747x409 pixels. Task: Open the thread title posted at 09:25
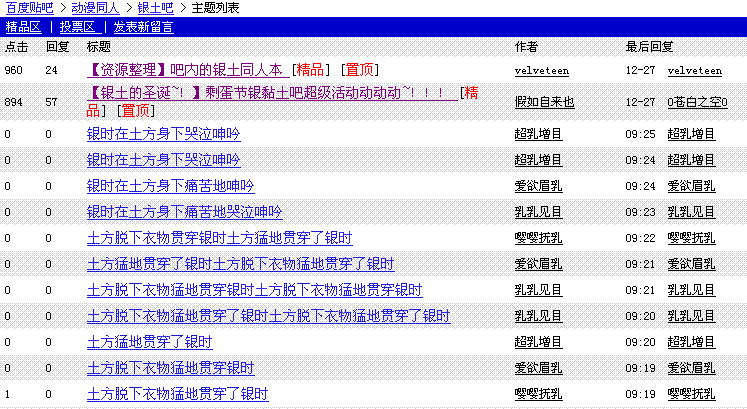[163, 134]
